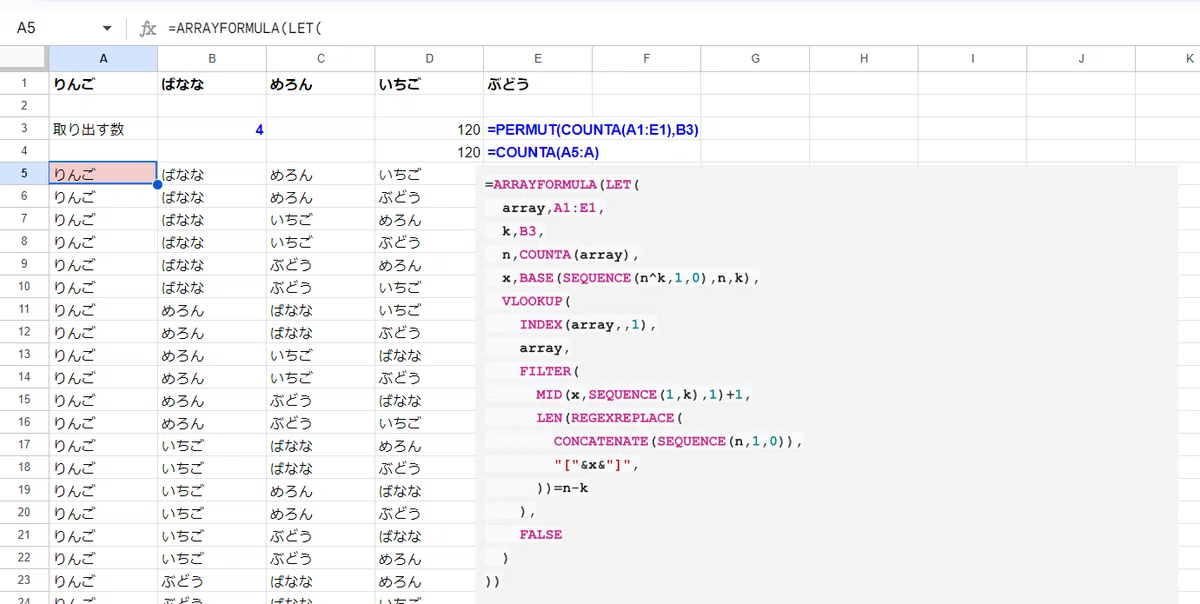Click cell D3 showing 120
The width and height of the screenshot is (1200, 604).
pos(429,129)
